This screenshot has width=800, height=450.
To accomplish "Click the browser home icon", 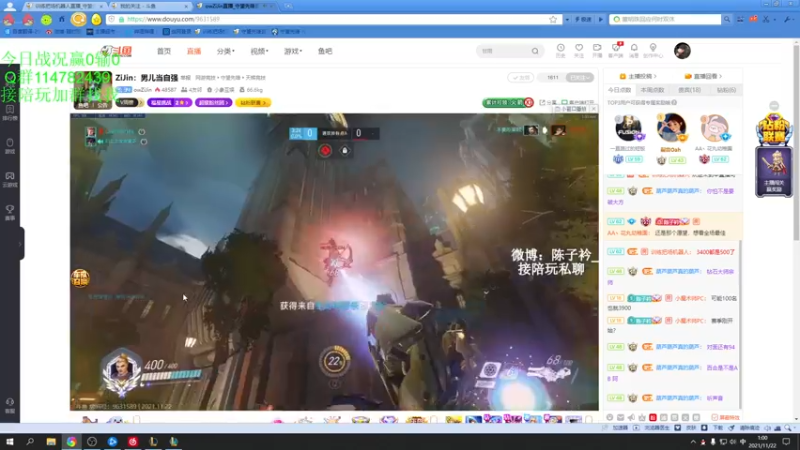I will [x=62, y=19].
